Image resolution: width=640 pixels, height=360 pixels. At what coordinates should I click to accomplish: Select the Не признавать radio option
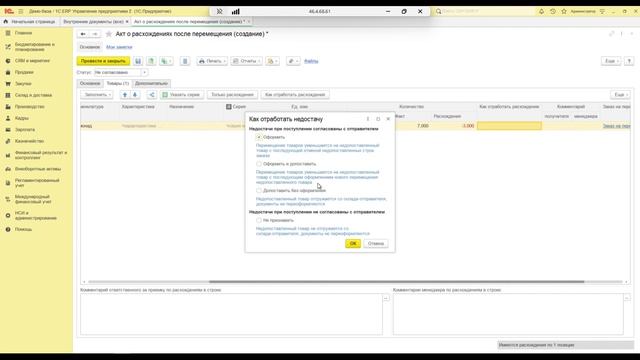(259, 220)
